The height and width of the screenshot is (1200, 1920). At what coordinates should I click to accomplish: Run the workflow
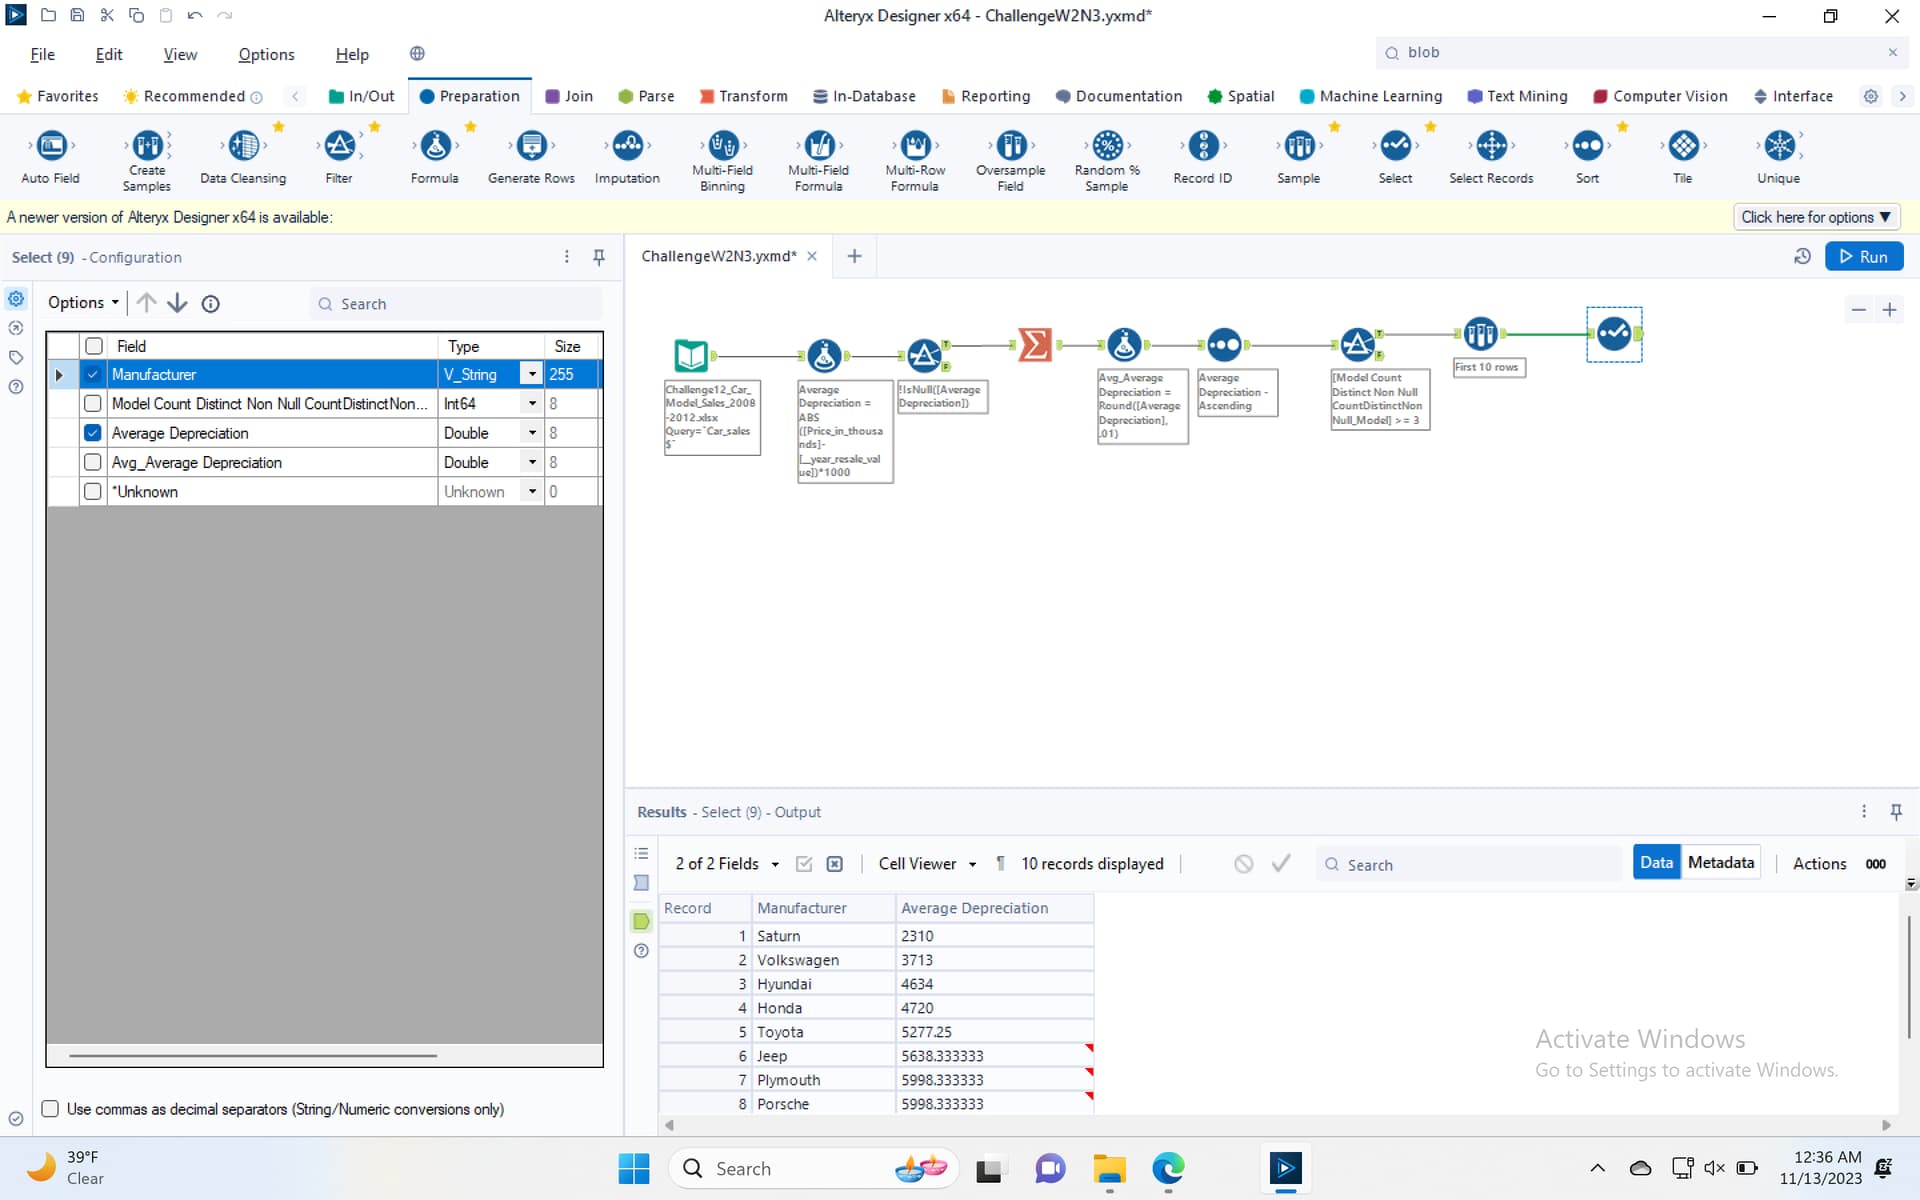[1863, 257]
